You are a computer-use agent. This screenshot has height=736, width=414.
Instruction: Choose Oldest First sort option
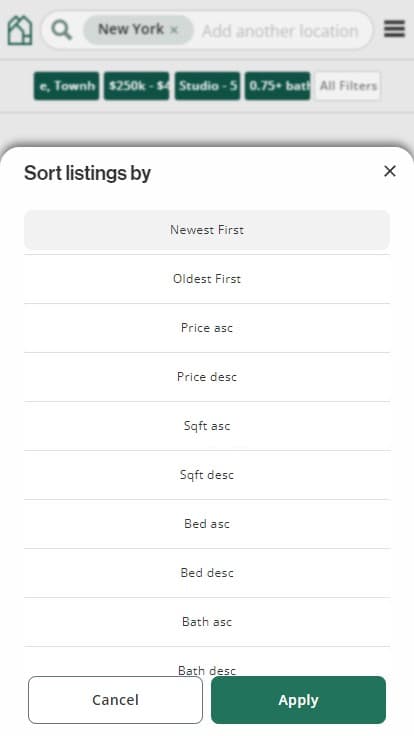pos(207,279)
